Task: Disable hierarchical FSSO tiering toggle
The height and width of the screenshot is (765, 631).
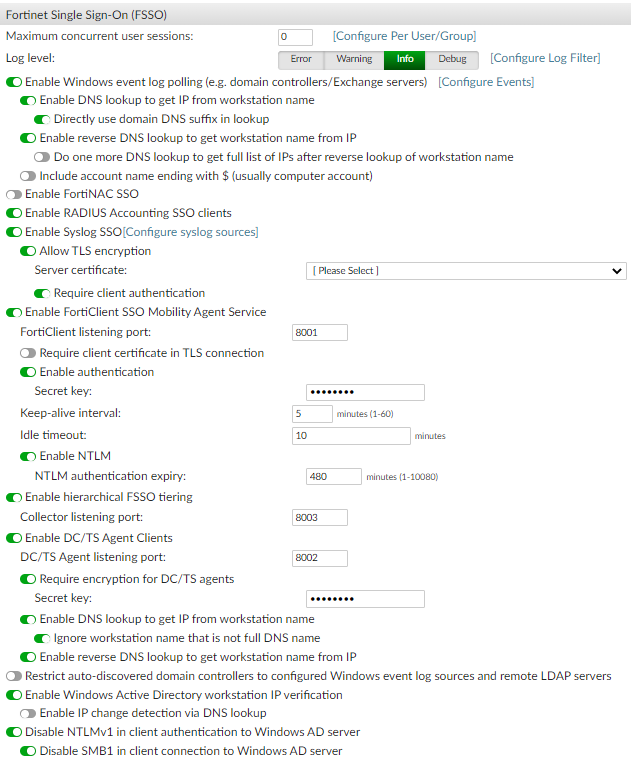Action: (x=14, y=497)
